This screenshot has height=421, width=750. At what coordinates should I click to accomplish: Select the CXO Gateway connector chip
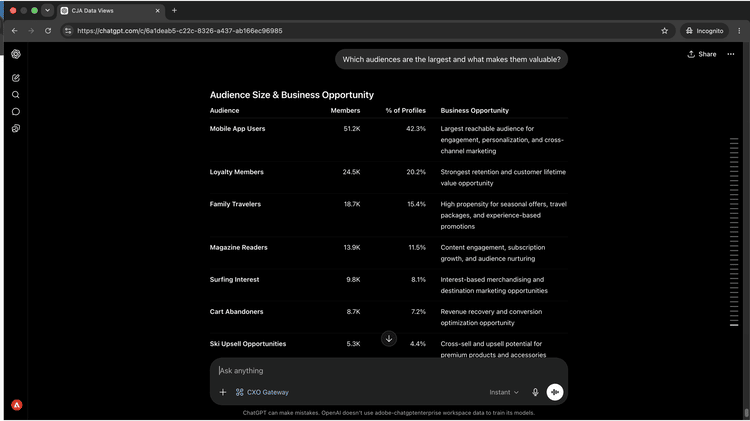point(262,392)
